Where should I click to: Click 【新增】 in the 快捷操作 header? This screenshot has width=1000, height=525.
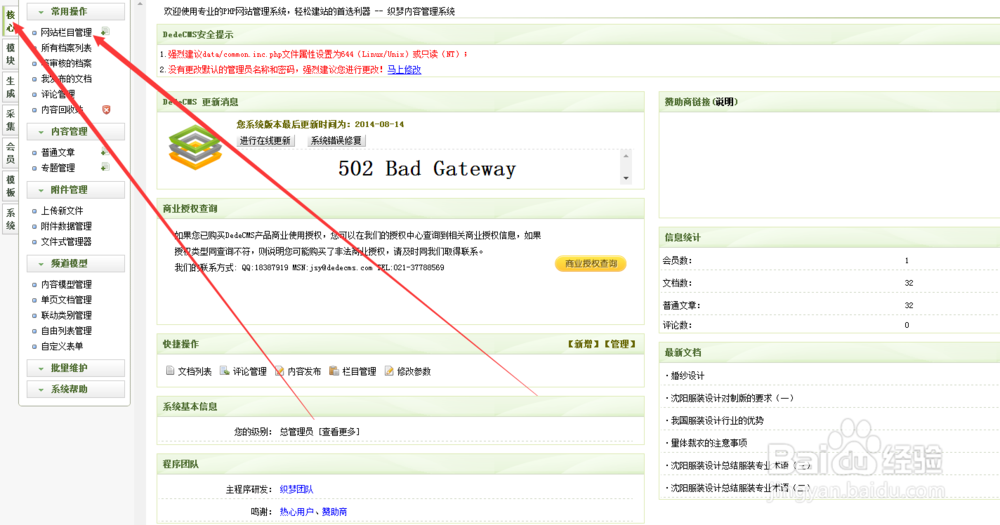583,344
